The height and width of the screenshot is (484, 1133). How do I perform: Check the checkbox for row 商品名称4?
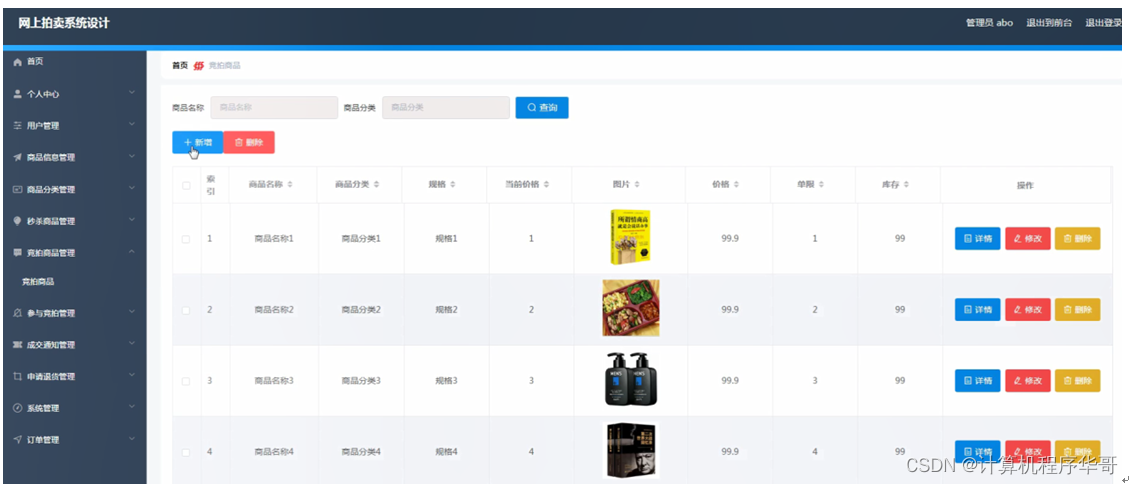tap(186, 452)
